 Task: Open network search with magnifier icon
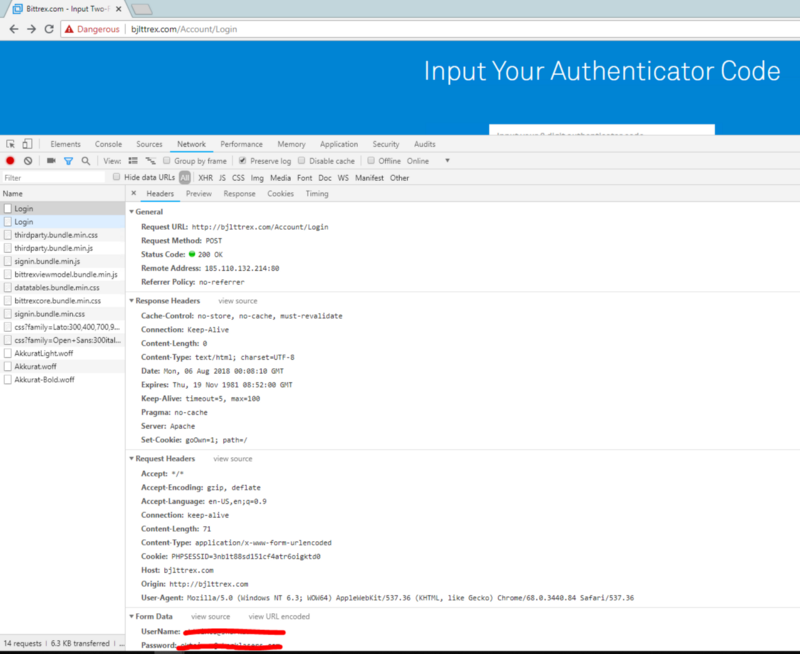pos(86,161)
